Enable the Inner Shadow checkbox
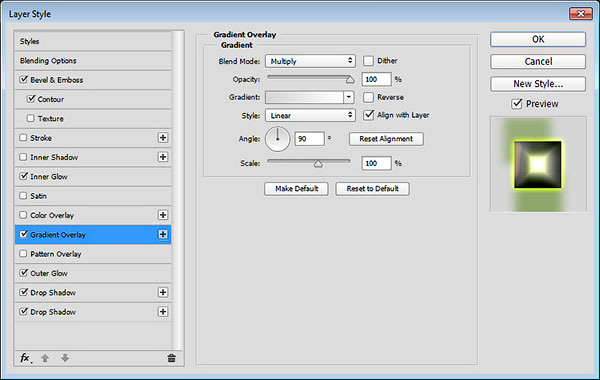Image resolution: width=600 pixels, height=380 pixels. [x=23, y=157]
